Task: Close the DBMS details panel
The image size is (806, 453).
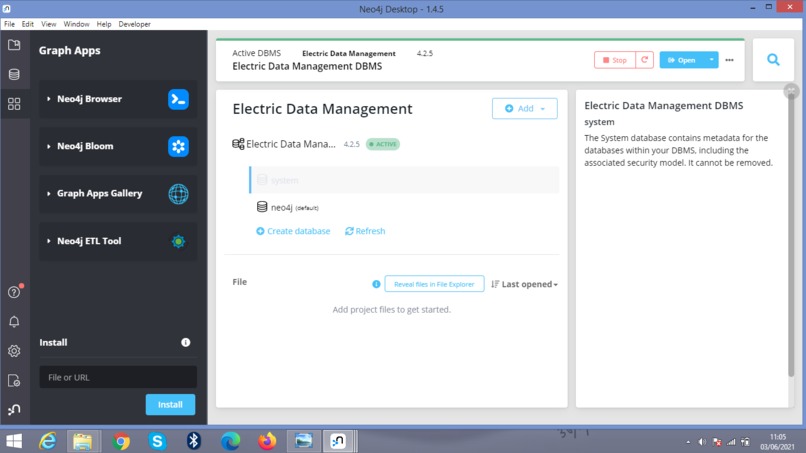Action: coord(791,91)
